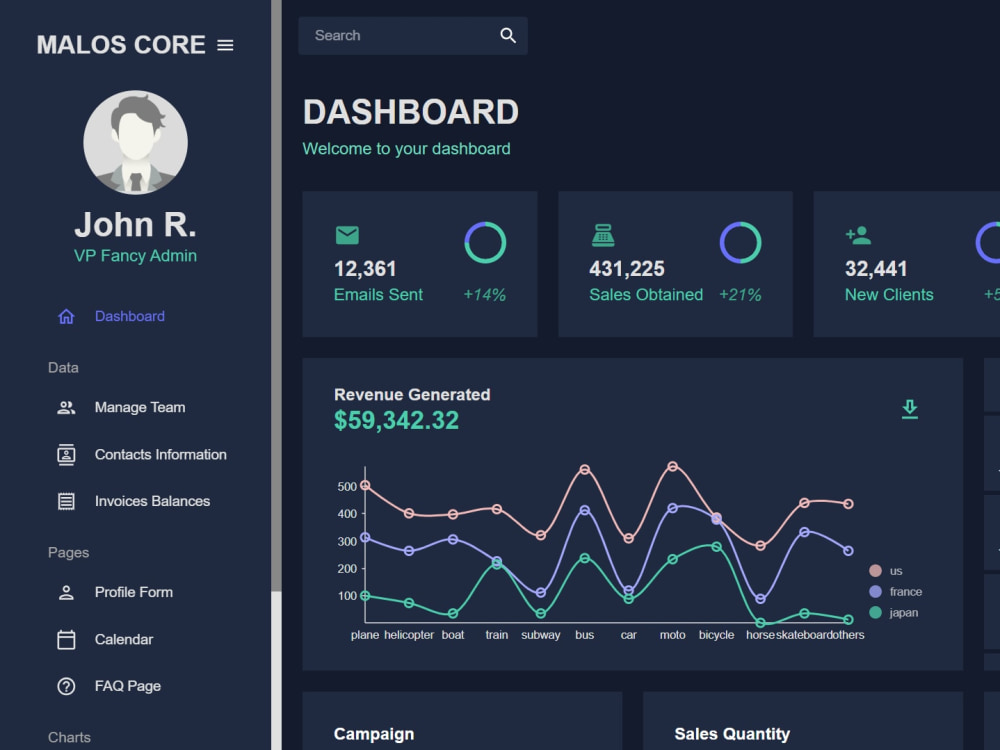Image resolution: width=1000 pixels, height=750 pixels.
Task: Click the Sales Quantity card heading
Action: (732, 734)
